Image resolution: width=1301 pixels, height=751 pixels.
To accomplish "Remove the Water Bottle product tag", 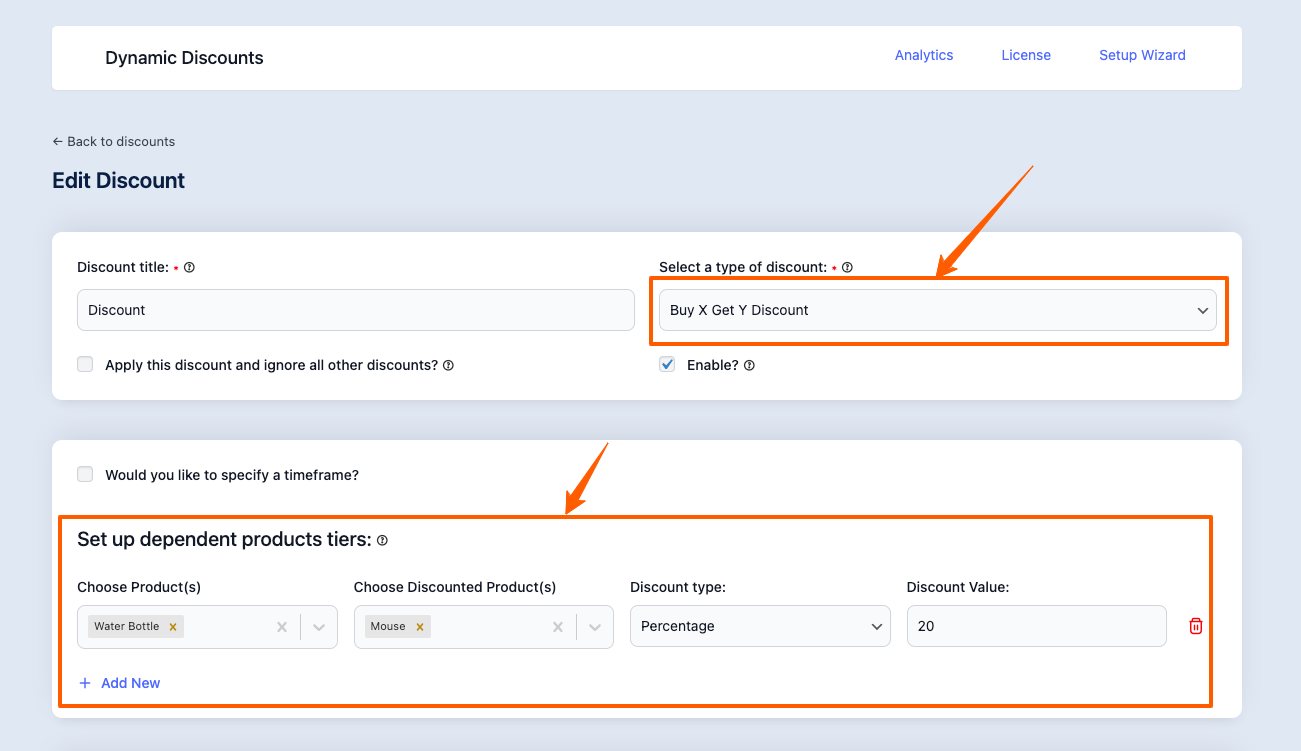I will point(173,627).
